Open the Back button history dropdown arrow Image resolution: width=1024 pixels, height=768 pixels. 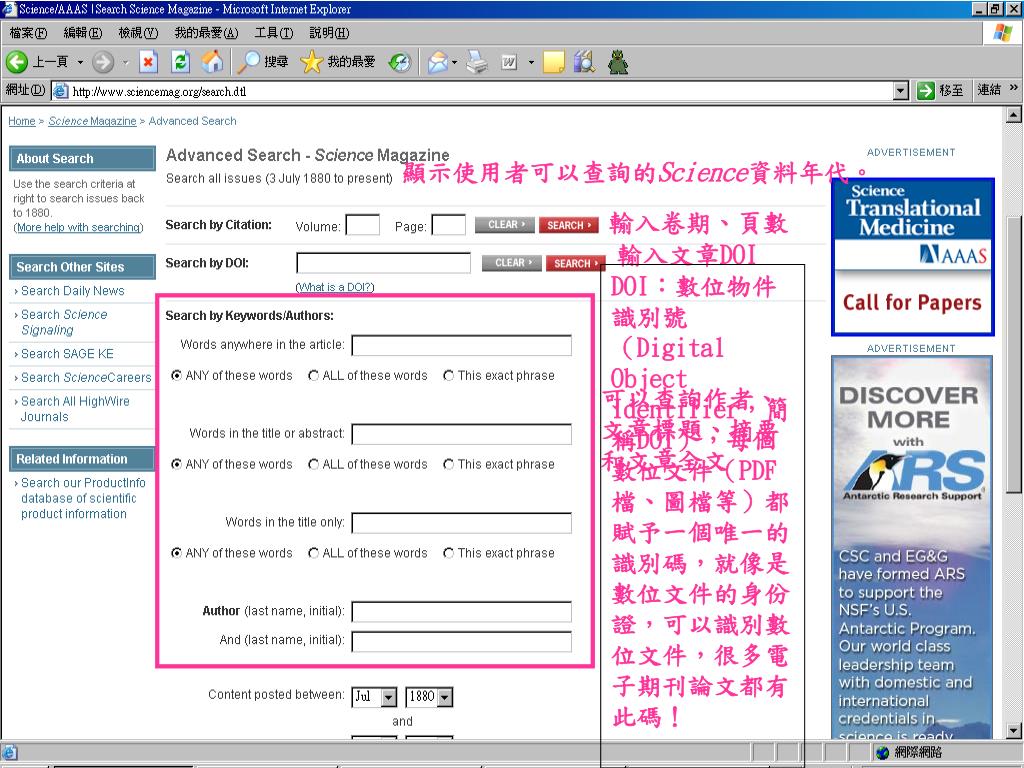tap(80, 63)
